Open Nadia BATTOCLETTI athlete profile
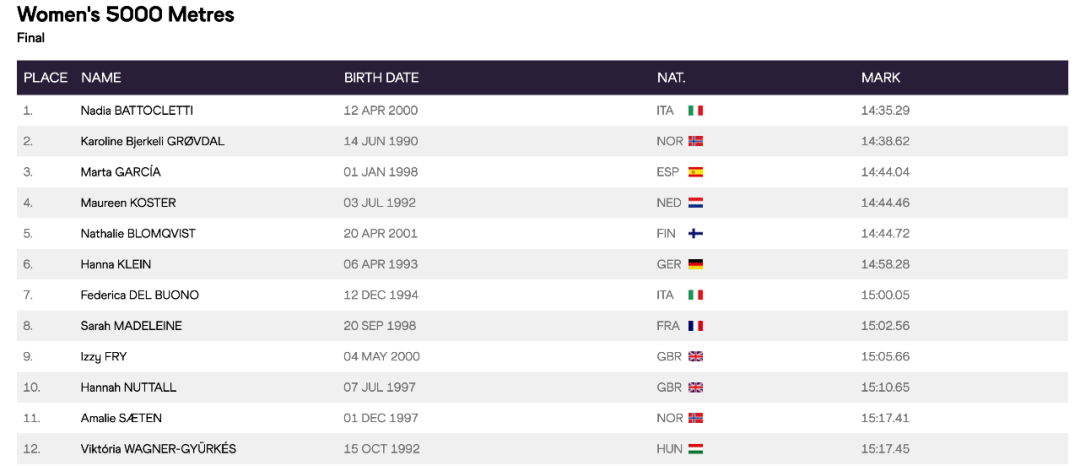This screenshot has height=466, width=1080. [x=137, y=110]
